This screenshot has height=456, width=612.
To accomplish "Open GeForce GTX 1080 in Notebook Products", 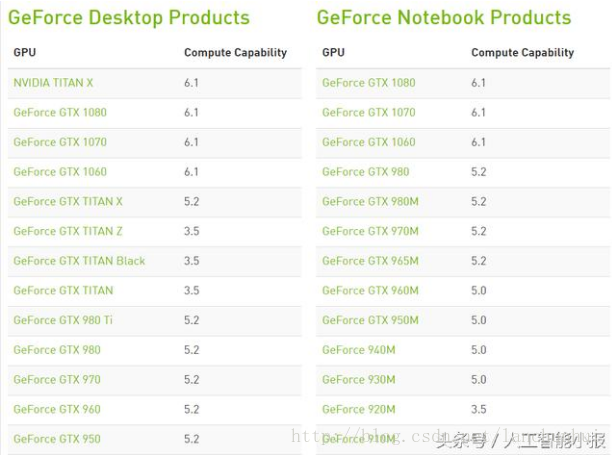I will [368, 83].
